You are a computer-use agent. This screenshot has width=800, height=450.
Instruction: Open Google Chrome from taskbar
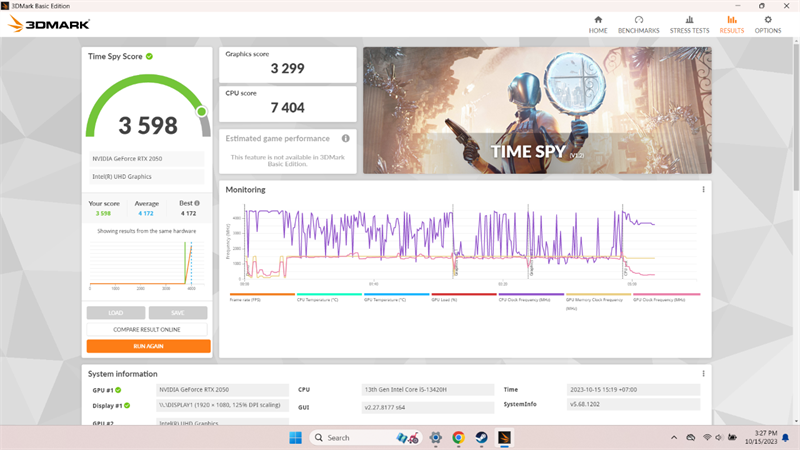458,438
